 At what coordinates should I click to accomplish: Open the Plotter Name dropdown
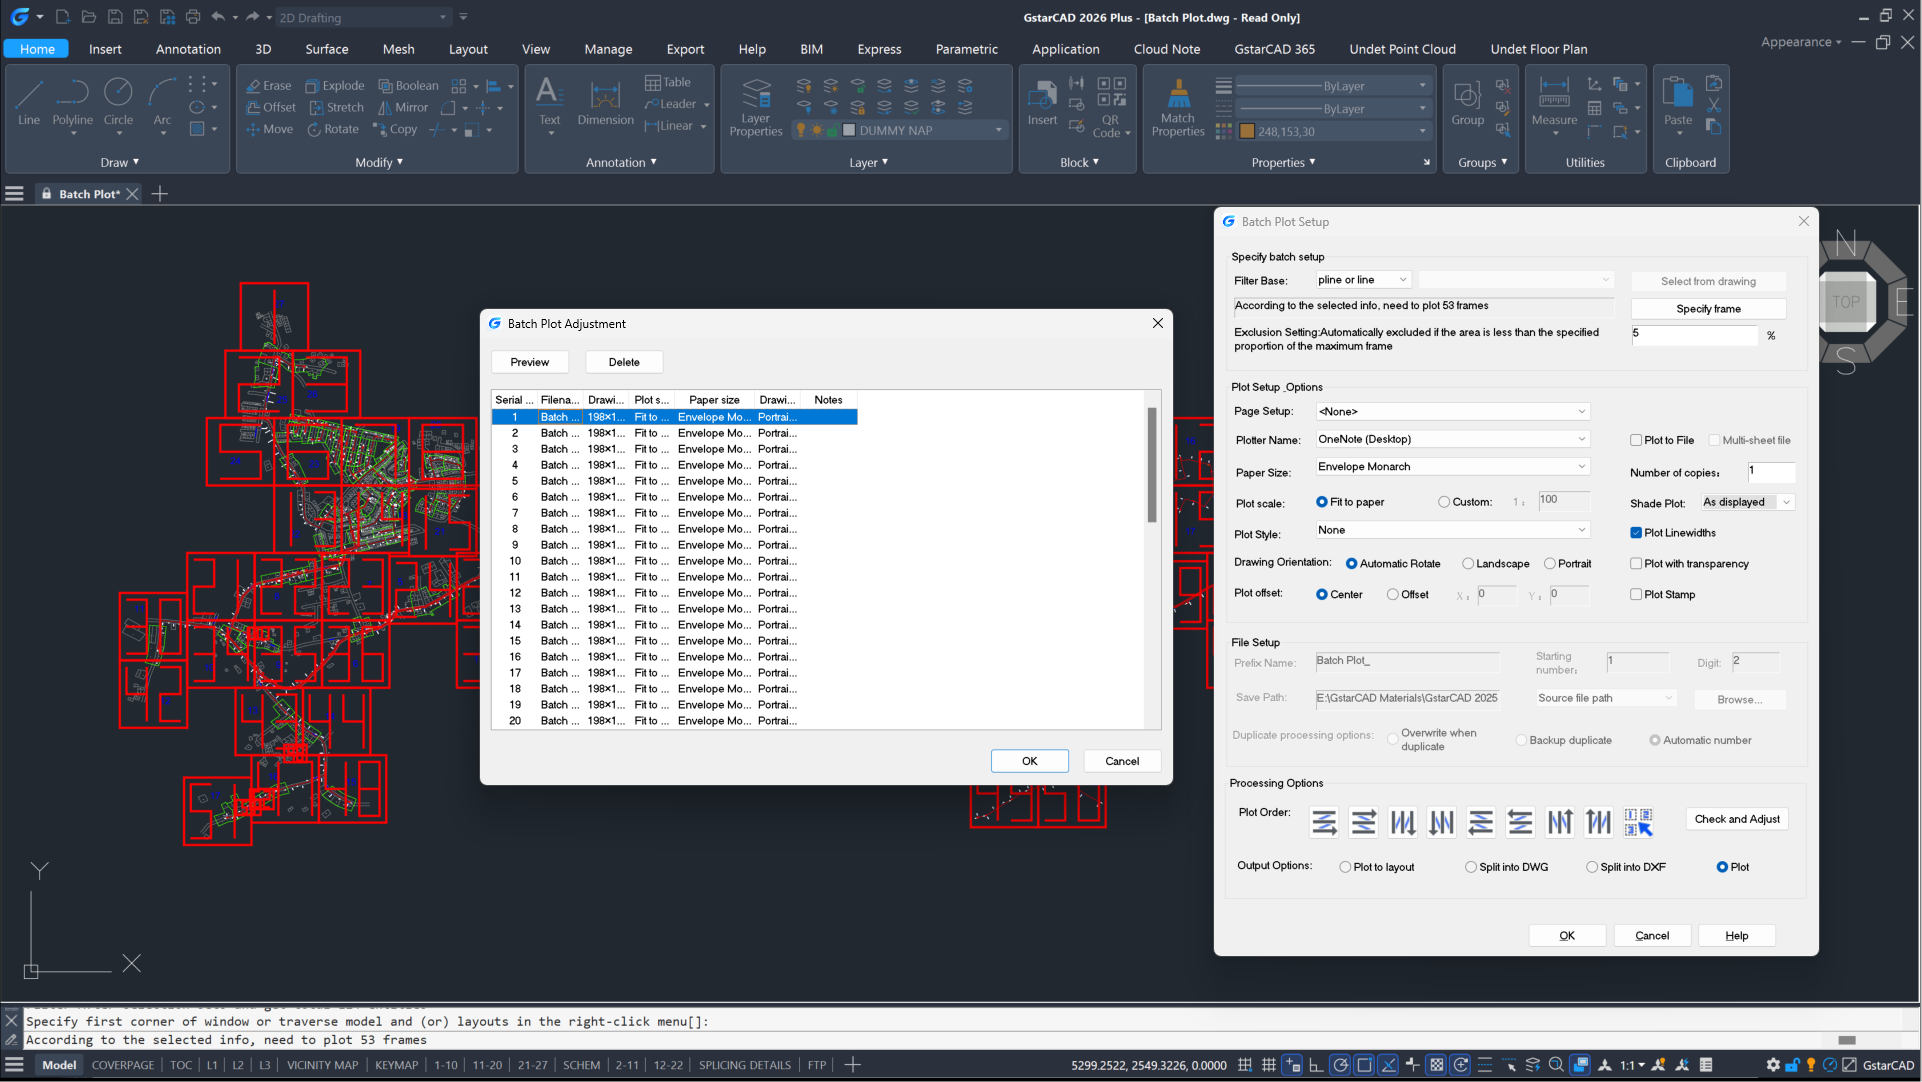pyautogui.click(x=1581, y=439)
